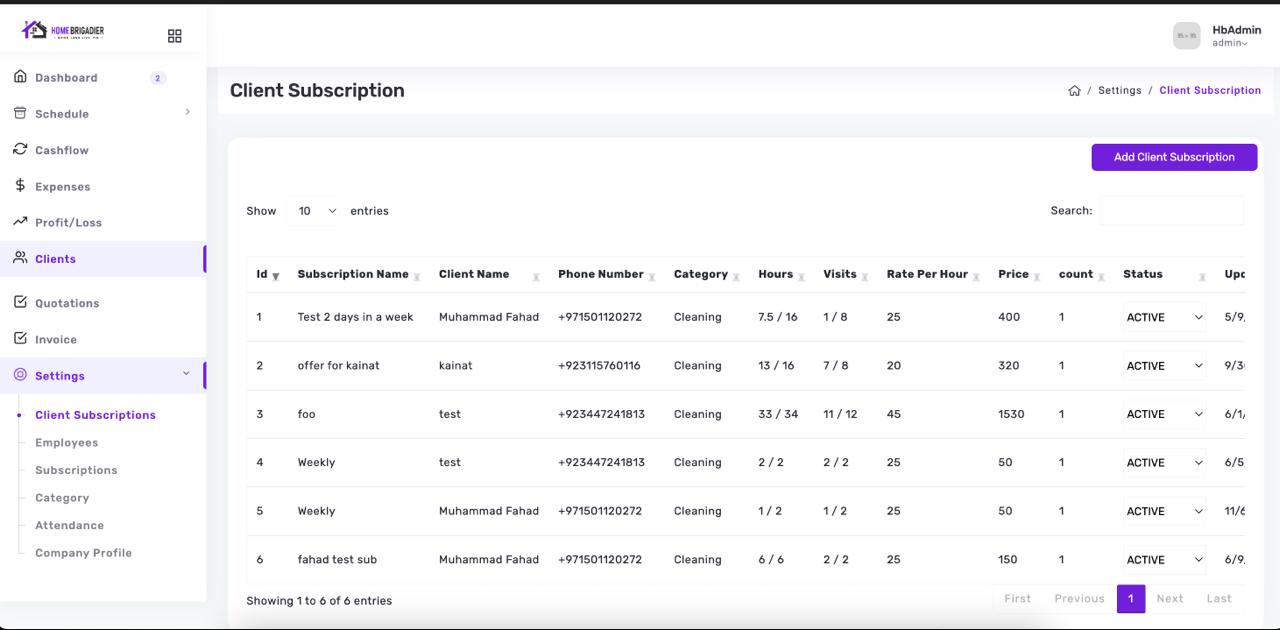1280x630 pixels.
Task: Click the Clients people icon
Action: pos(20,258)
